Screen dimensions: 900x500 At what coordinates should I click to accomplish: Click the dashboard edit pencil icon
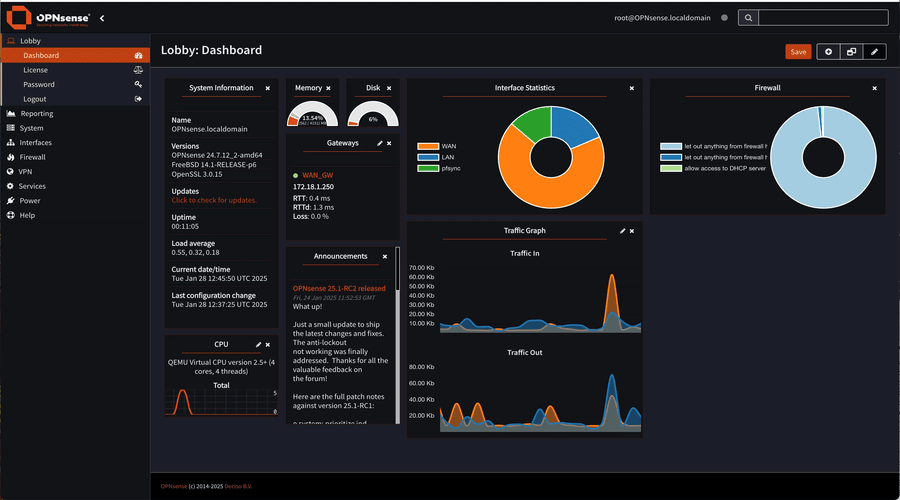coord(874,52)
